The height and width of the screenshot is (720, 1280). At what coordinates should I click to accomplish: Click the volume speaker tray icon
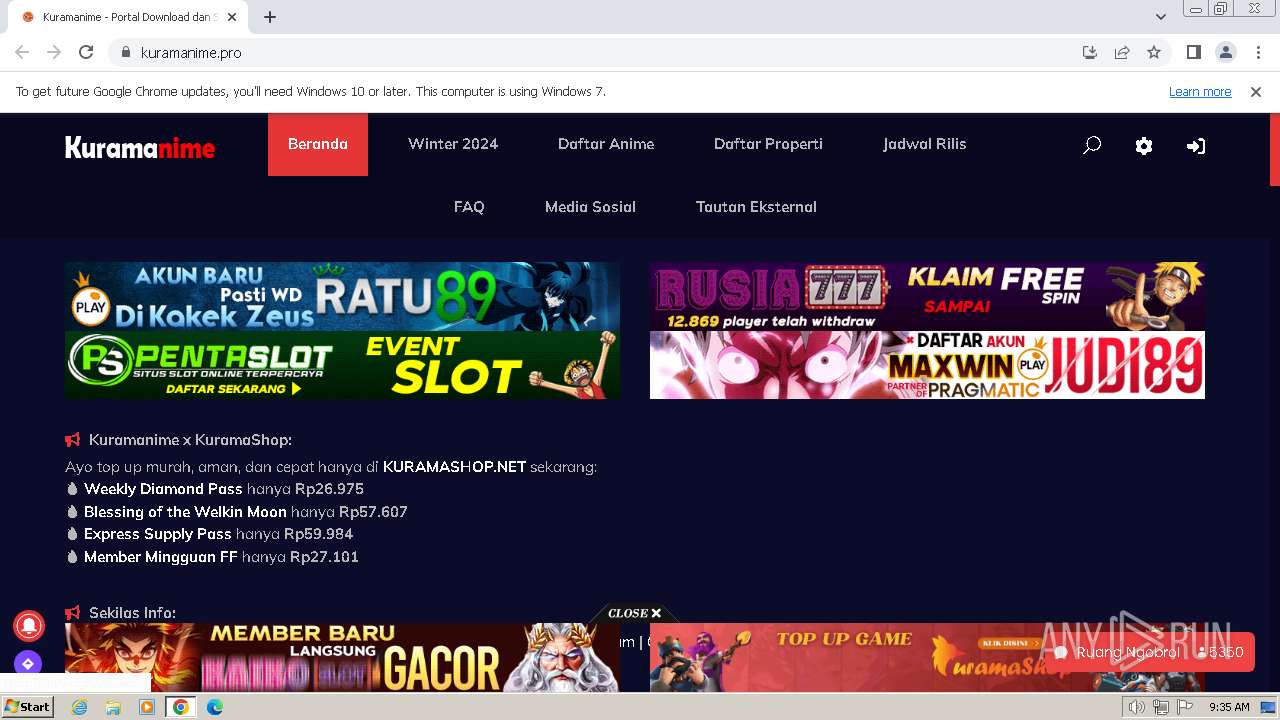coord(1137,707)
